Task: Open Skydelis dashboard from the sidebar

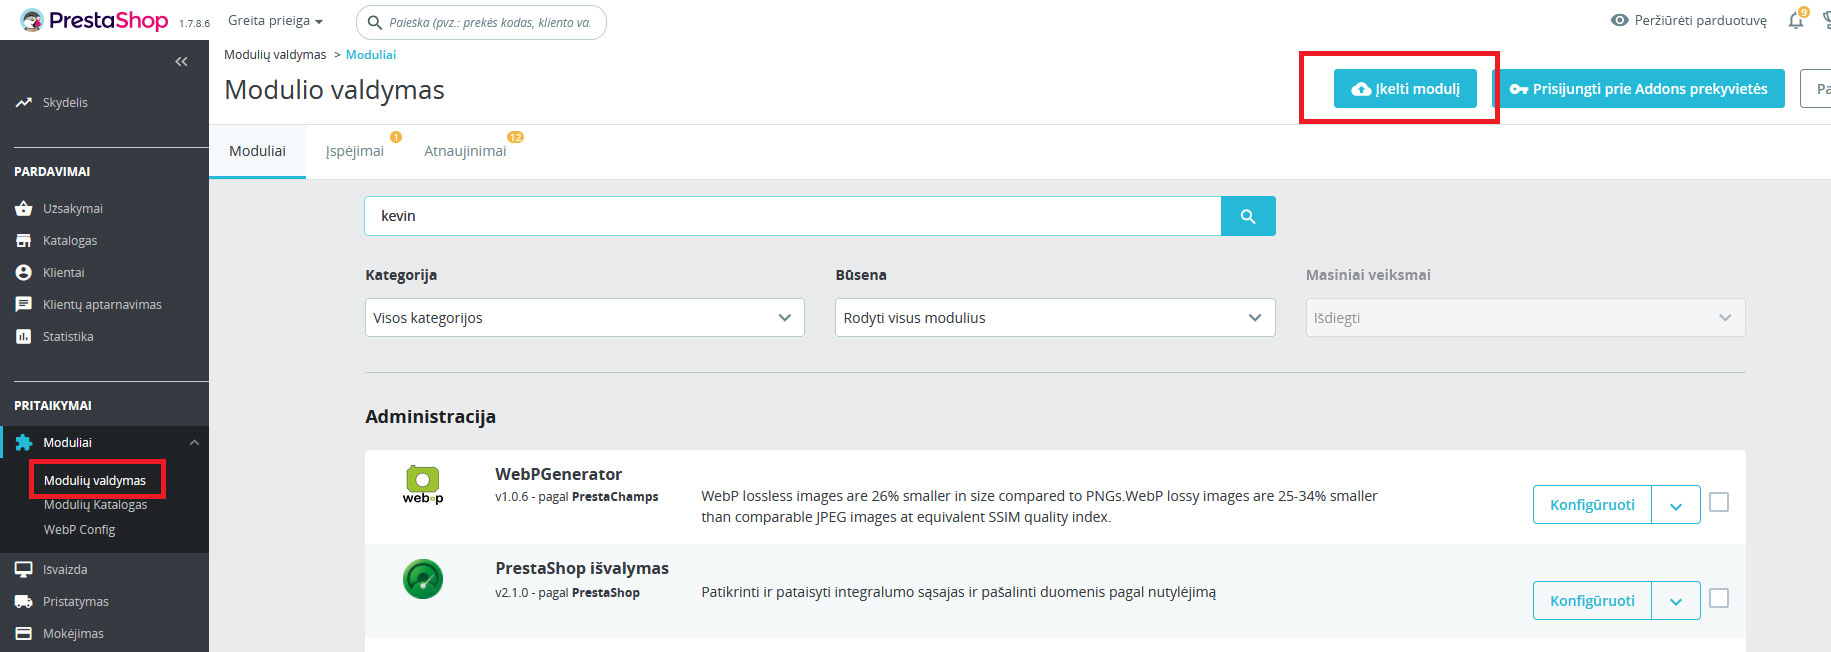Action: (x=65, y=102)
